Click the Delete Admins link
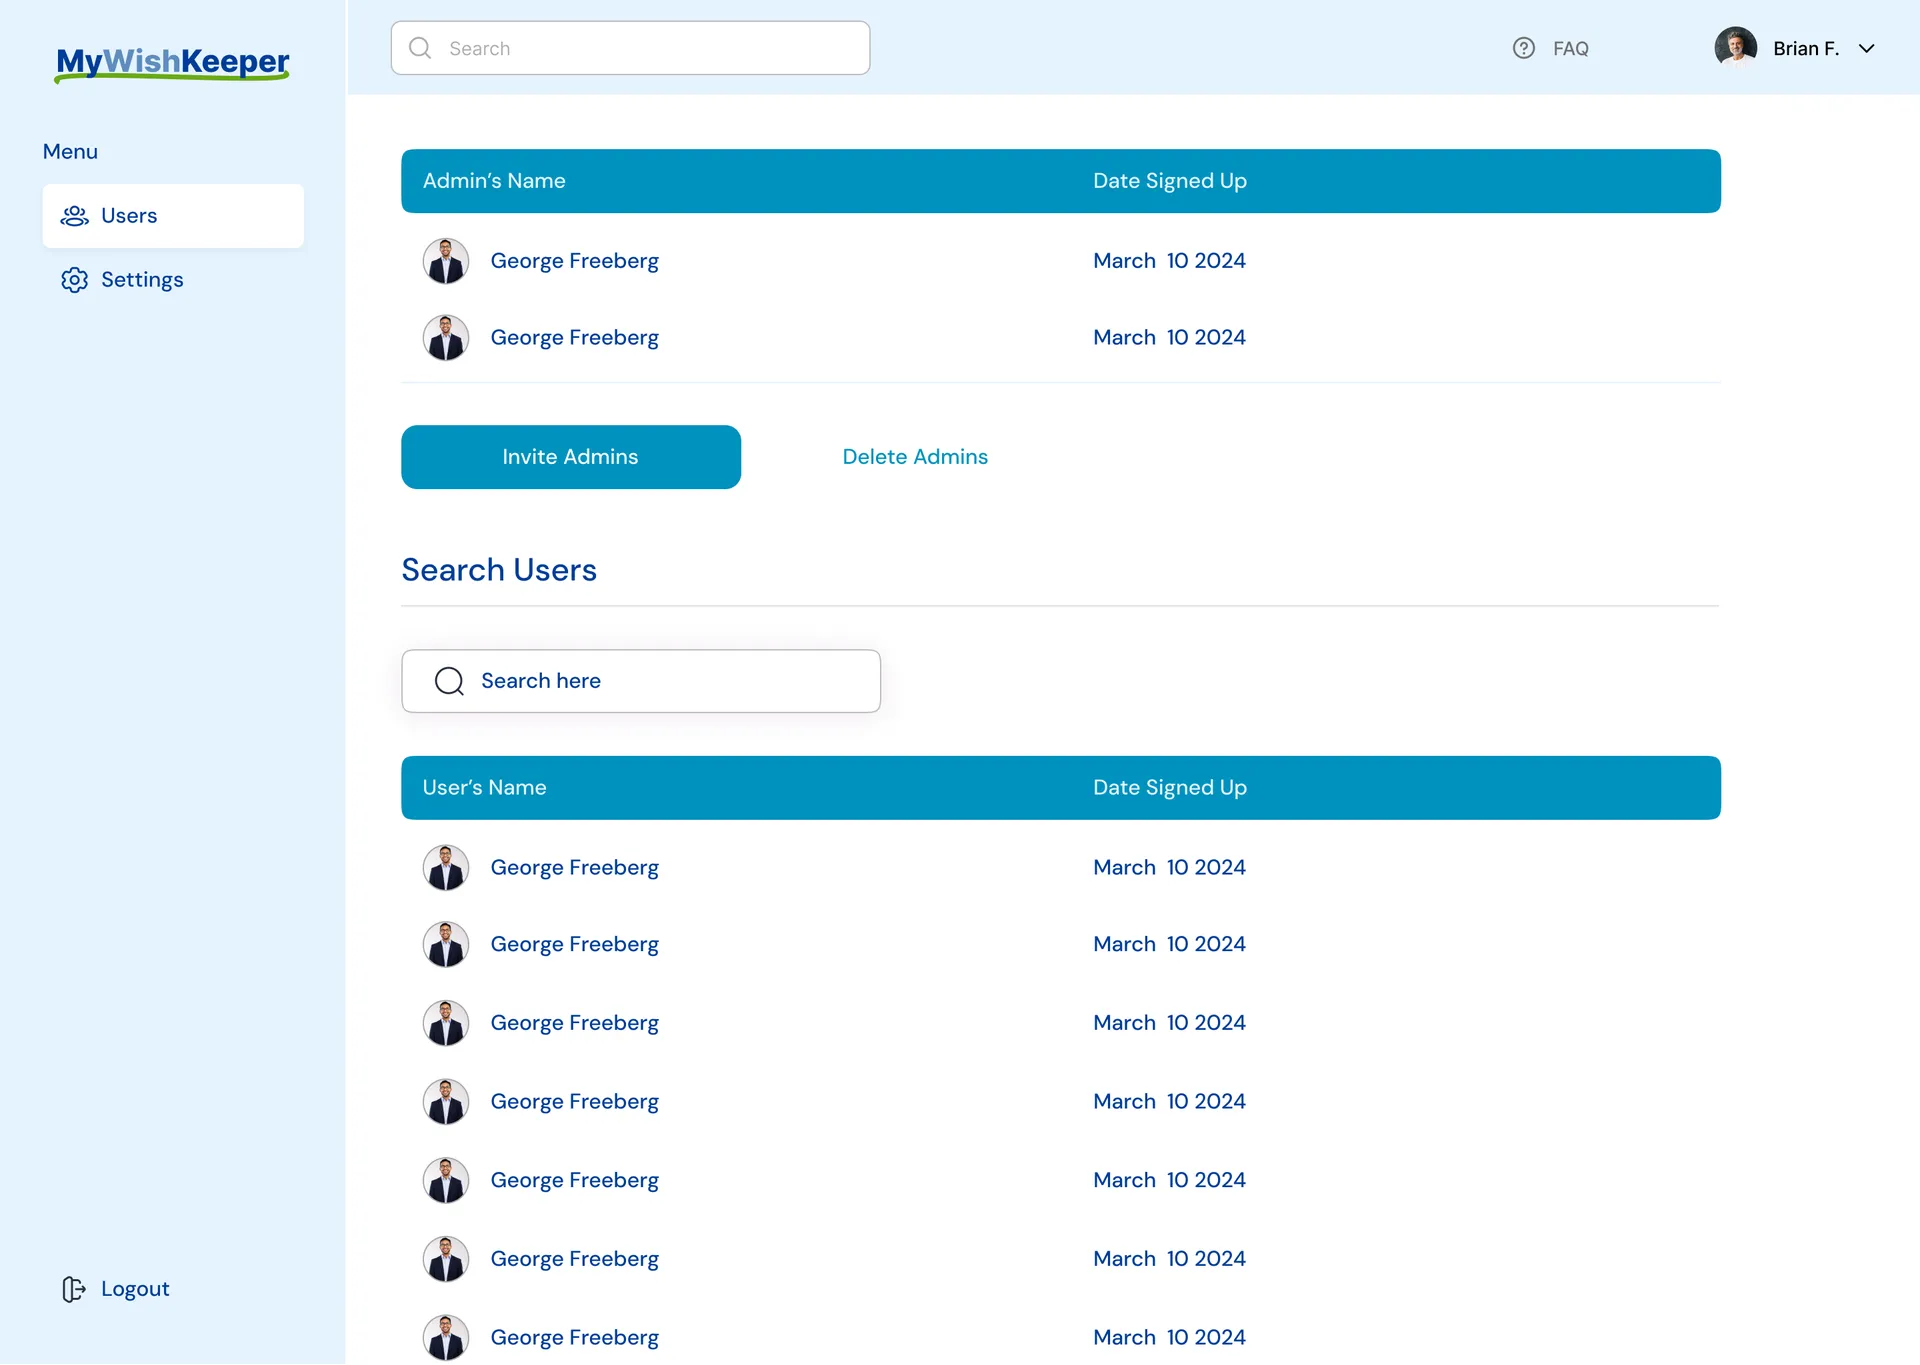 tap(915, 457)
